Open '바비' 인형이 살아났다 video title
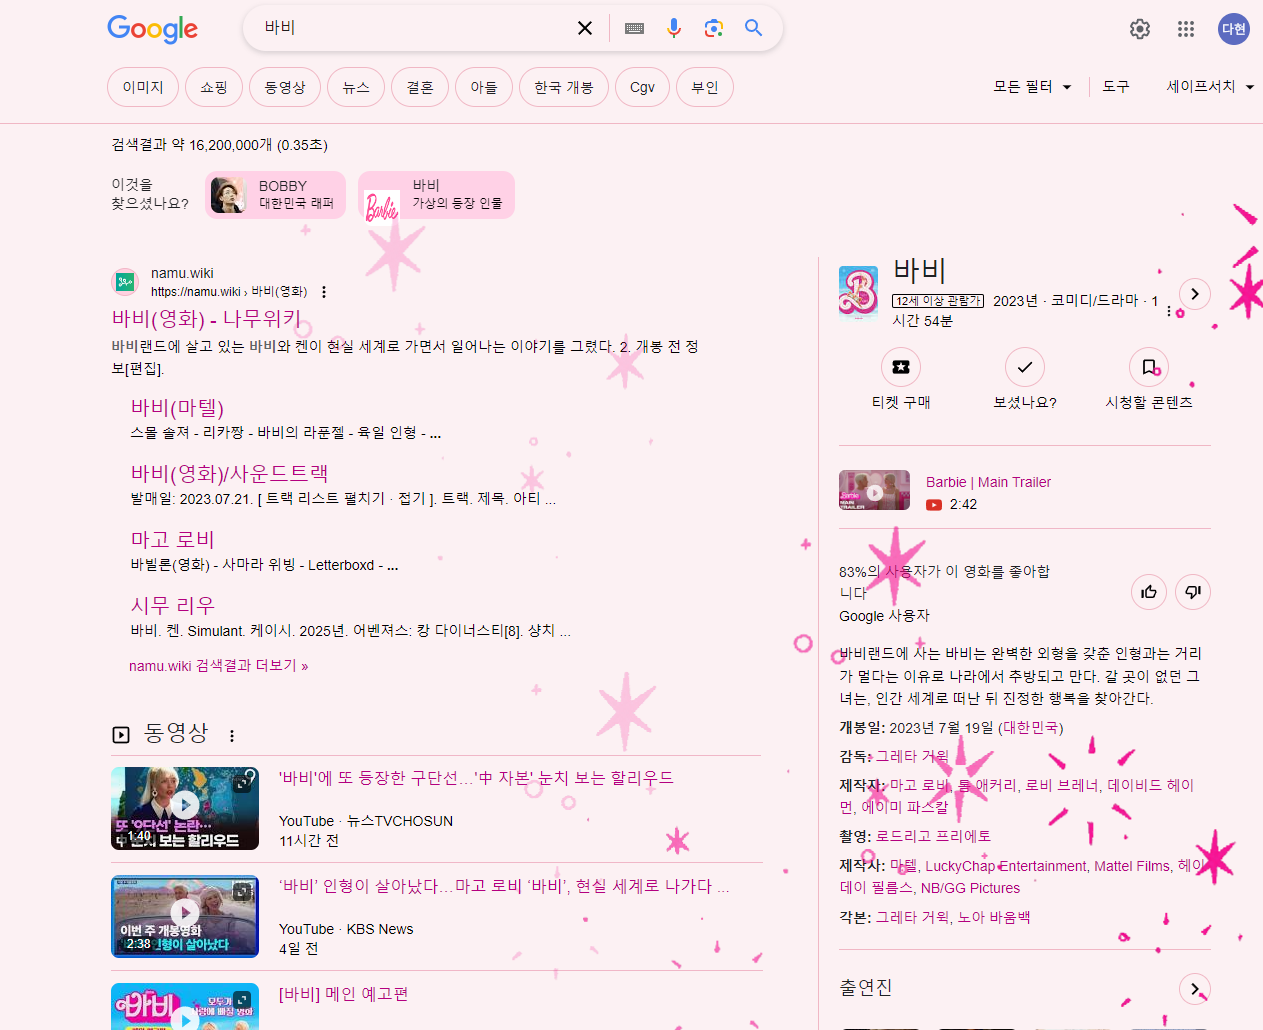 point(504,886)
